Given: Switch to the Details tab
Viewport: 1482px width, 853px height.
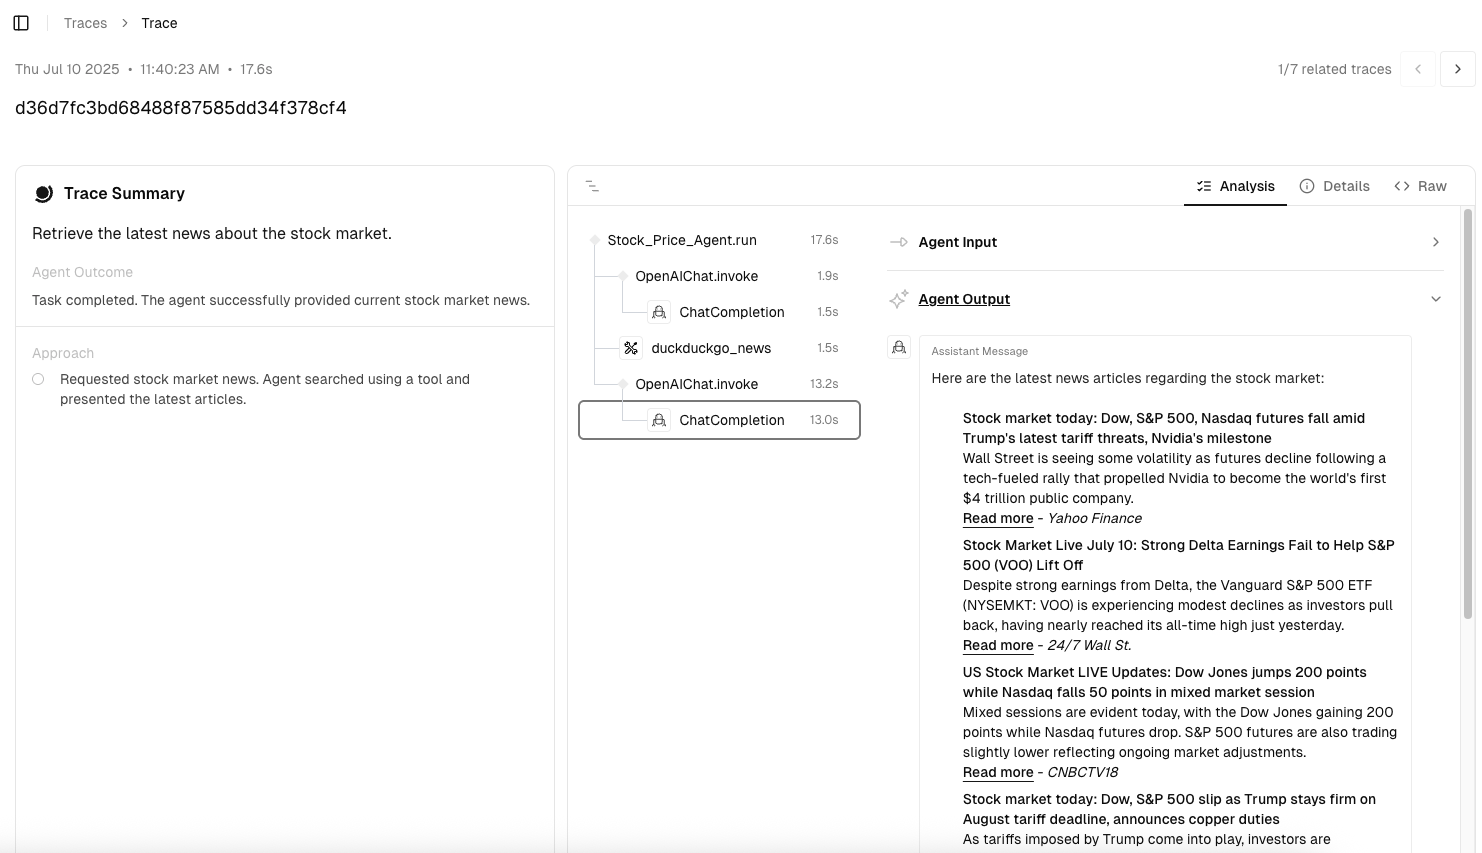Looking at the screenshot, I should pos(1334,186).
